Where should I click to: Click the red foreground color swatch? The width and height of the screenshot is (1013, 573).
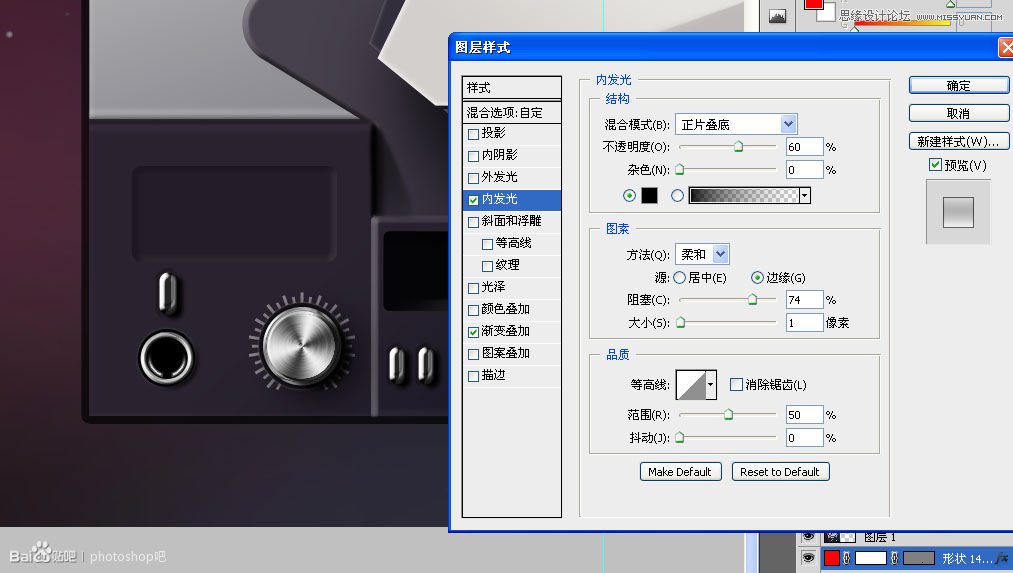click(x=813, y=3)
